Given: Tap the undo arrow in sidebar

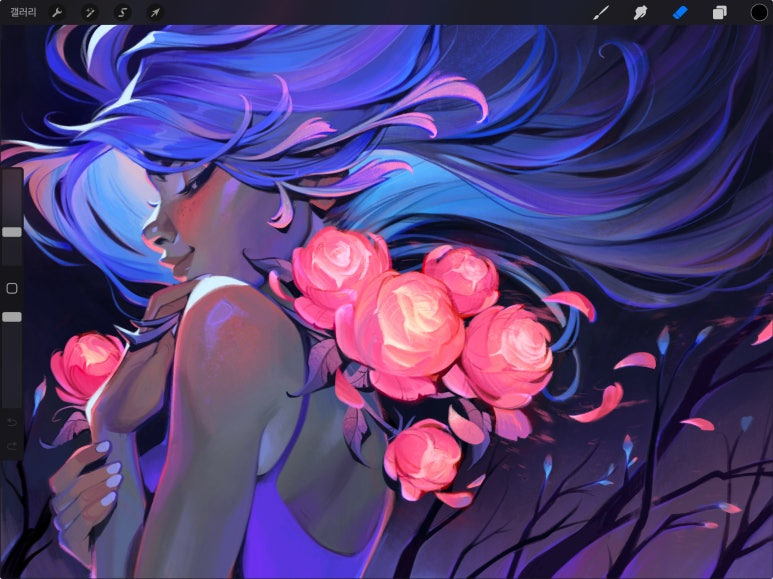Looking at the screenshot, I should (x=12, y=422).
